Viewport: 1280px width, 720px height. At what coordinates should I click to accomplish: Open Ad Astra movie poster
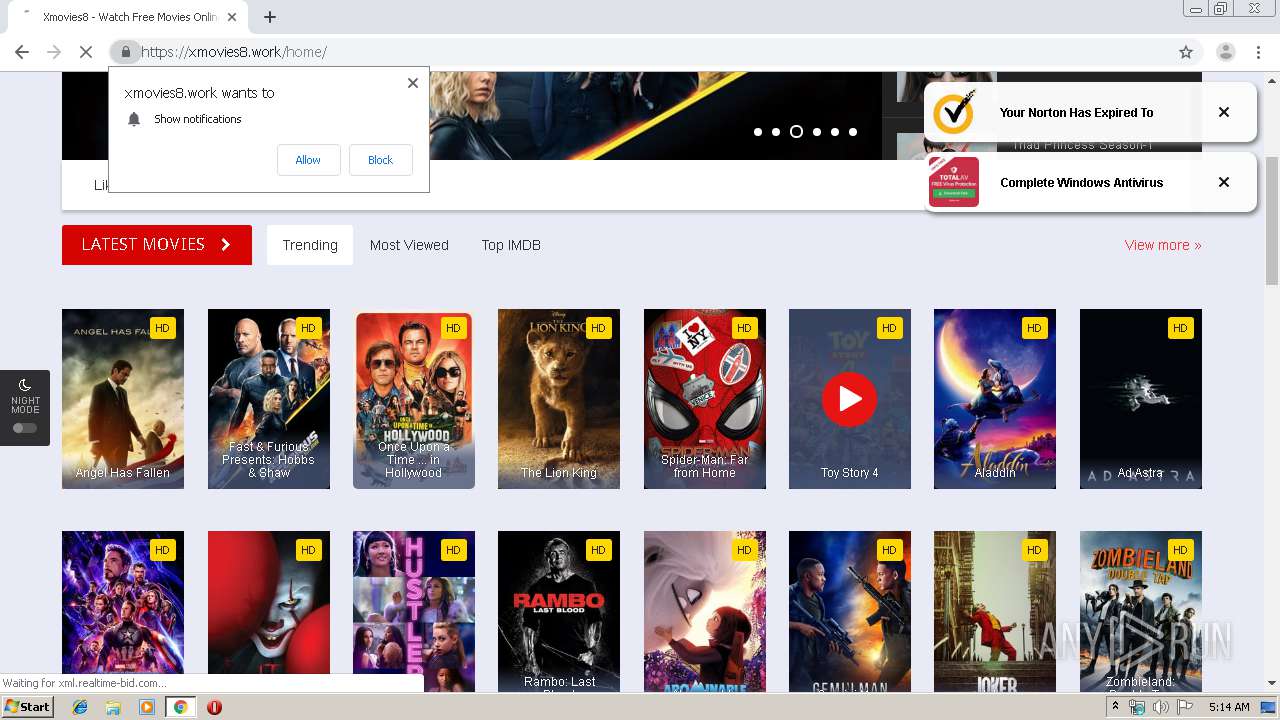coord(1141,399)
